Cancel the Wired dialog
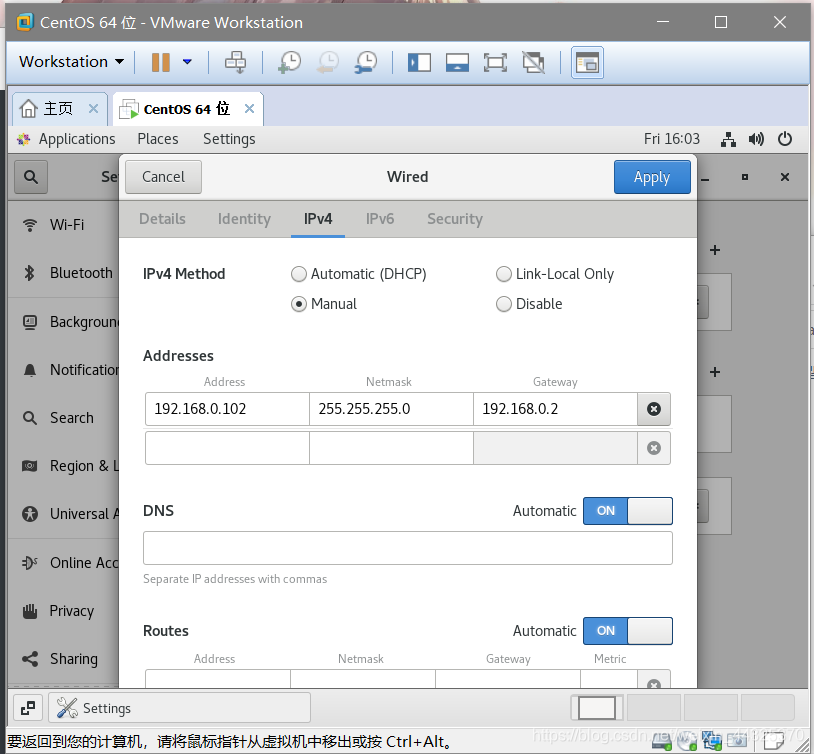The height and width of the screenshot is (754, 814). tap(164, 177)
